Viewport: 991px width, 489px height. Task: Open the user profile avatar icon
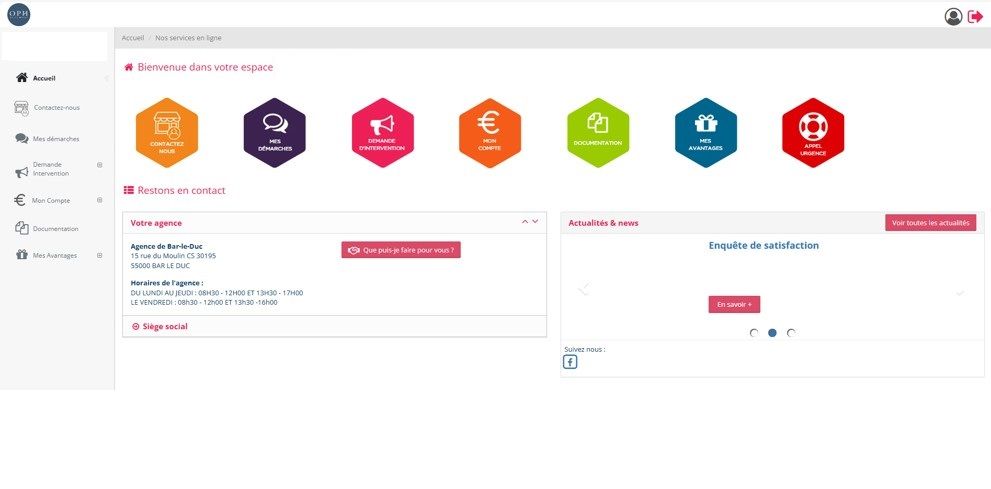click(x=953, y=16)
